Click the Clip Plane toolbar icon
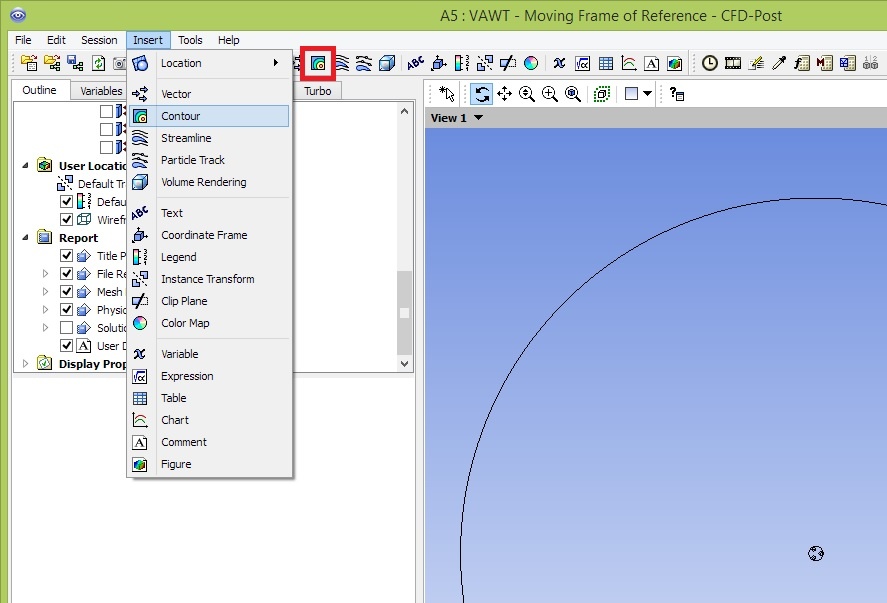The height and width of the screenshot is (603, 887). pos(507,63)
